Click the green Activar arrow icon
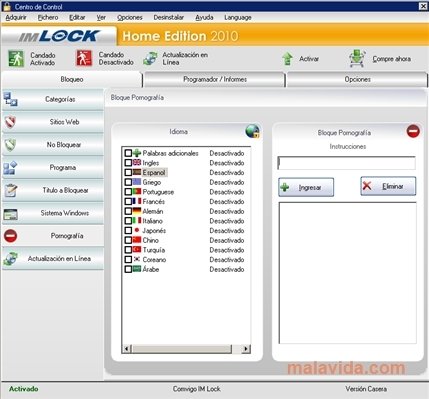Screen dimensions: 429x399 click(x=287, y=59)
